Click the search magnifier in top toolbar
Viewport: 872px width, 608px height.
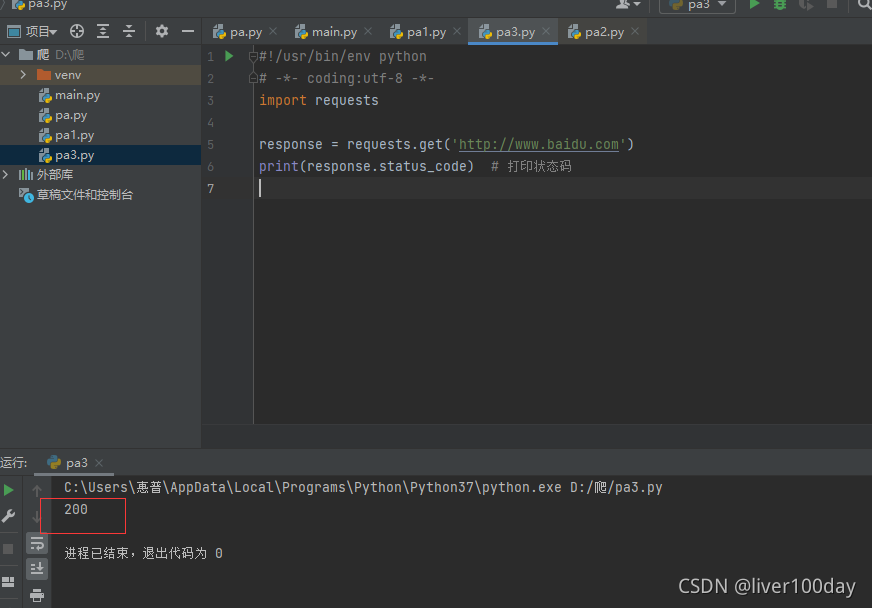[864, 4]
